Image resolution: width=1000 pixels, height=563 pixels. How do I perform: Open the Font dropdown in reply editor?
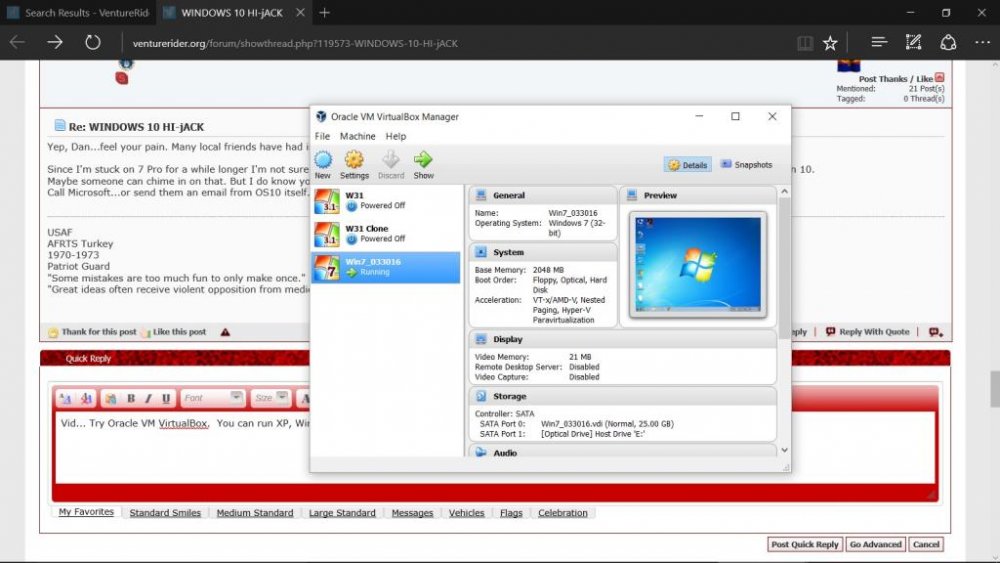click(x=213, y=398)
